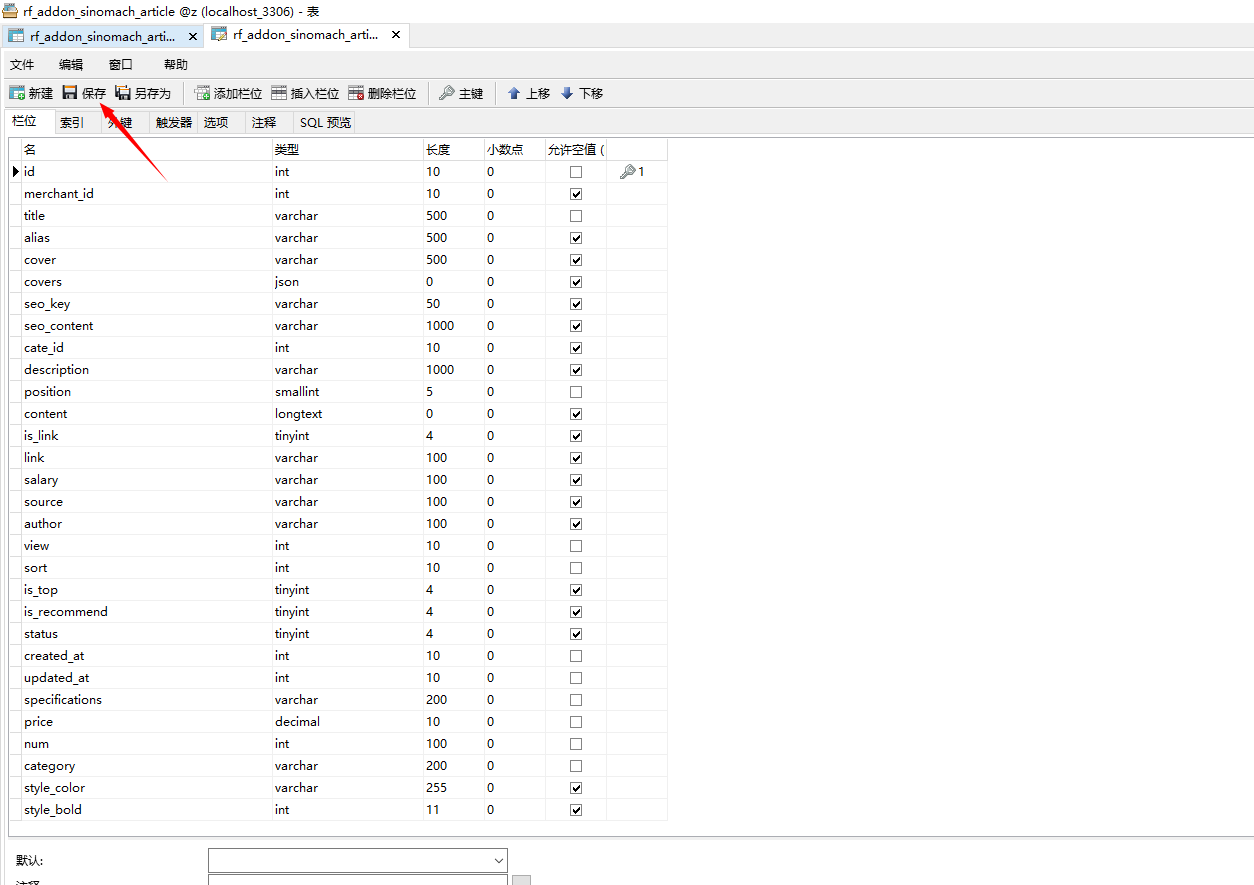Open the 编辑 (Edit) menu
Image resolution: width=1254 pixels, height=885 pixels.
coord(71,64)
